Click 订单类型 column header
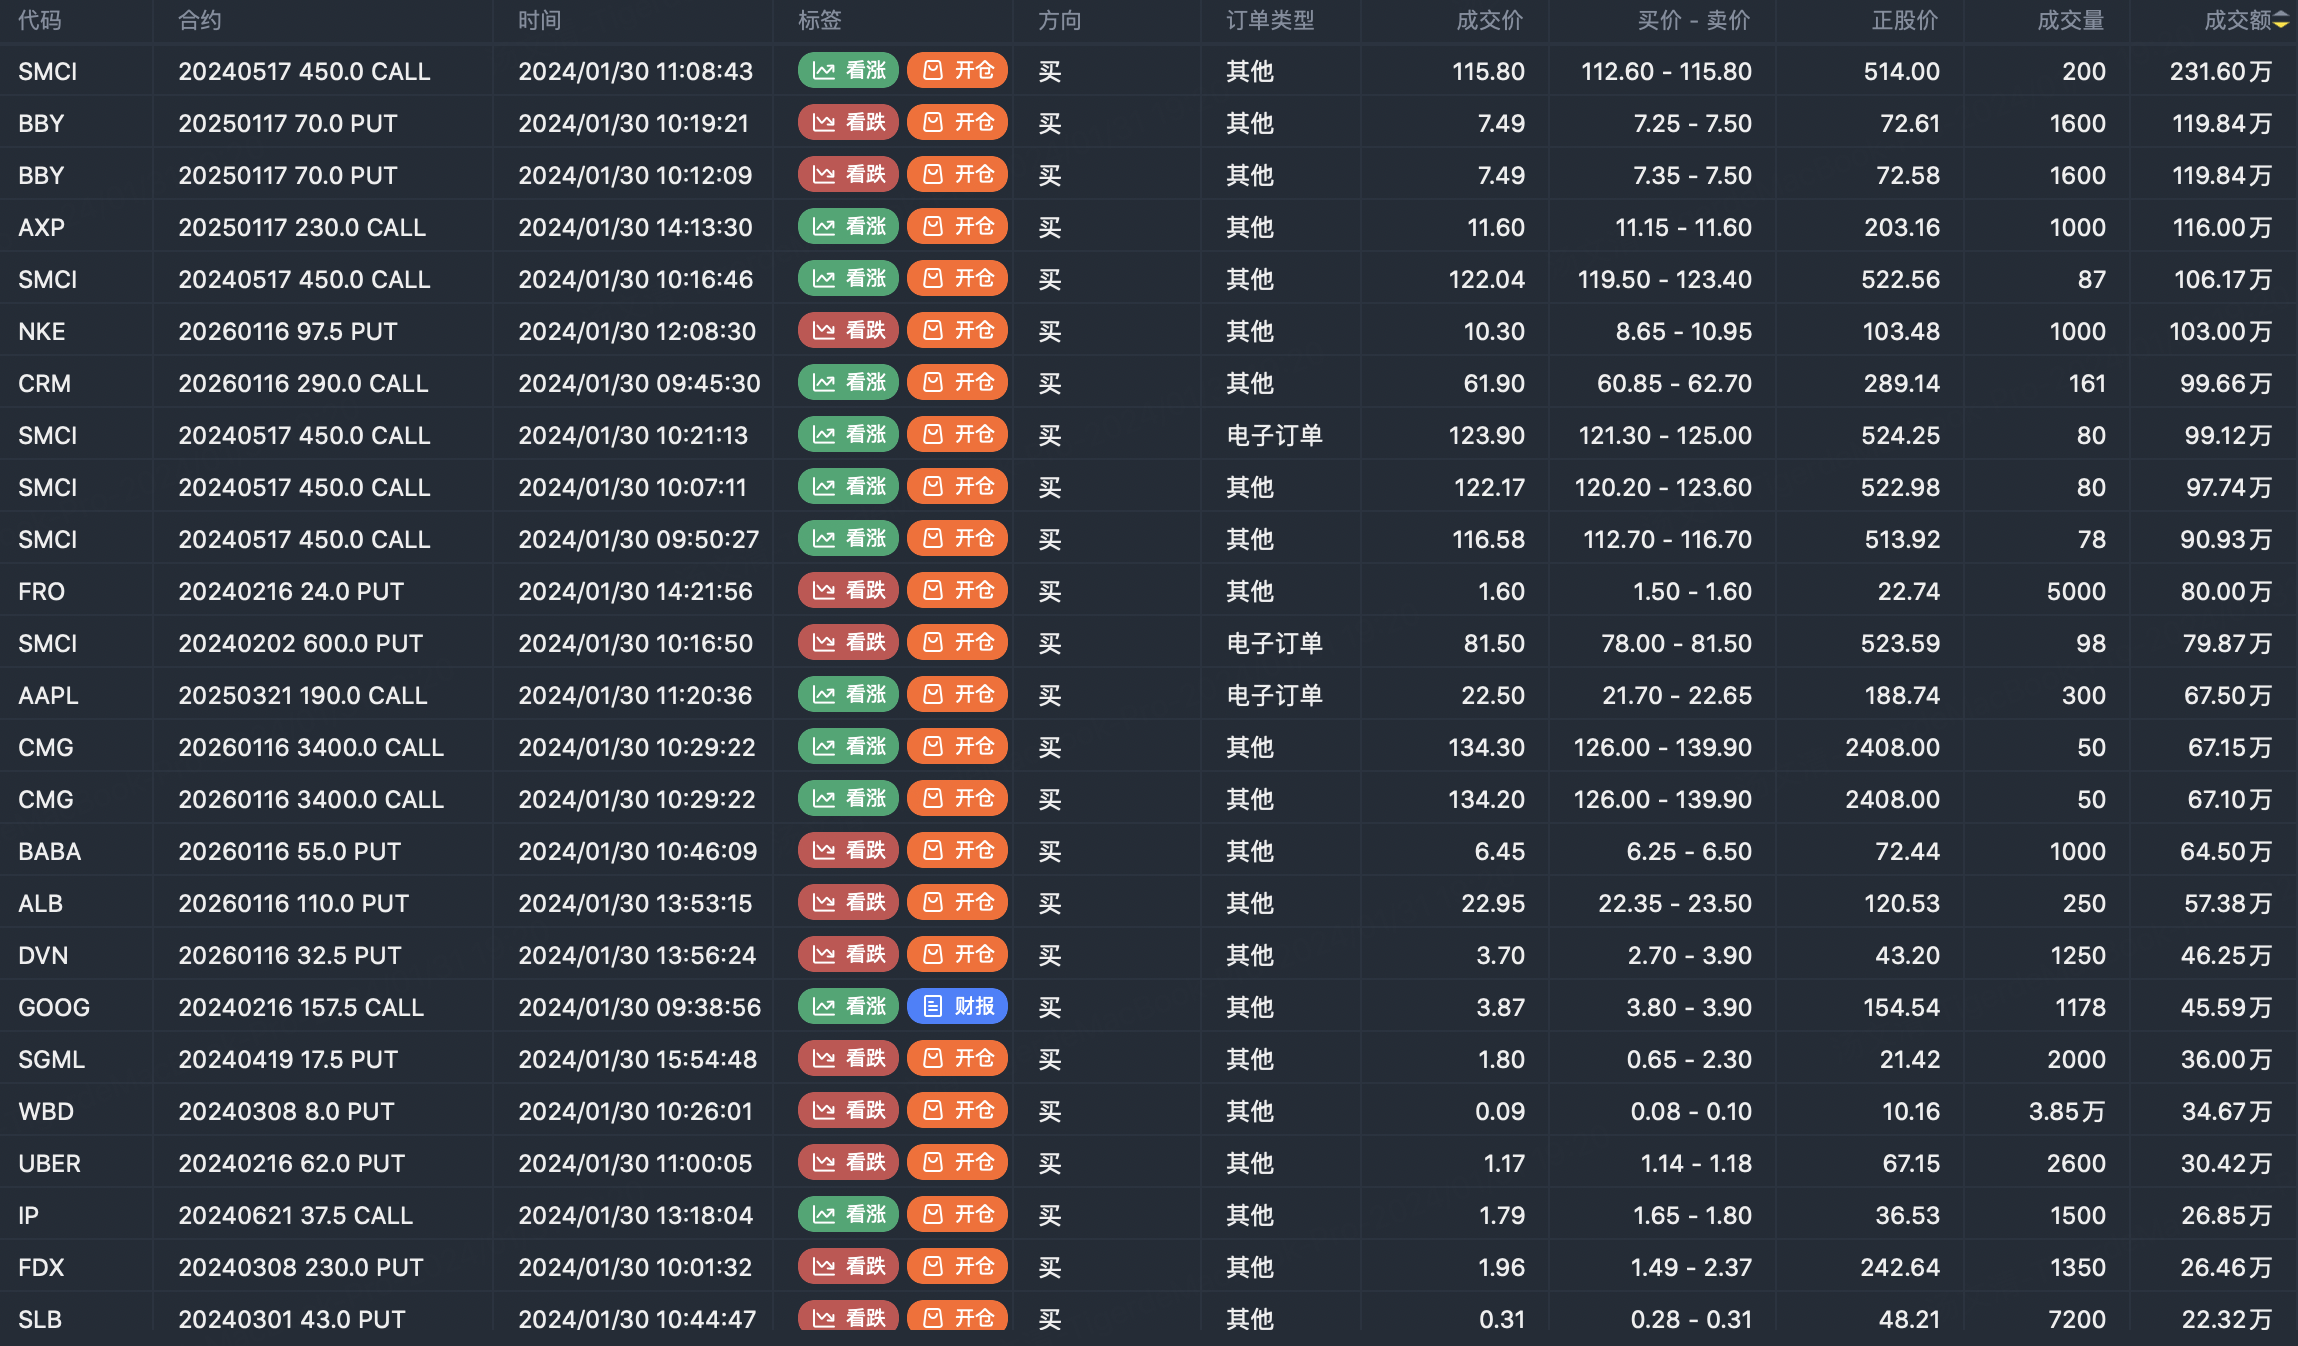 tap(1270, 21)
